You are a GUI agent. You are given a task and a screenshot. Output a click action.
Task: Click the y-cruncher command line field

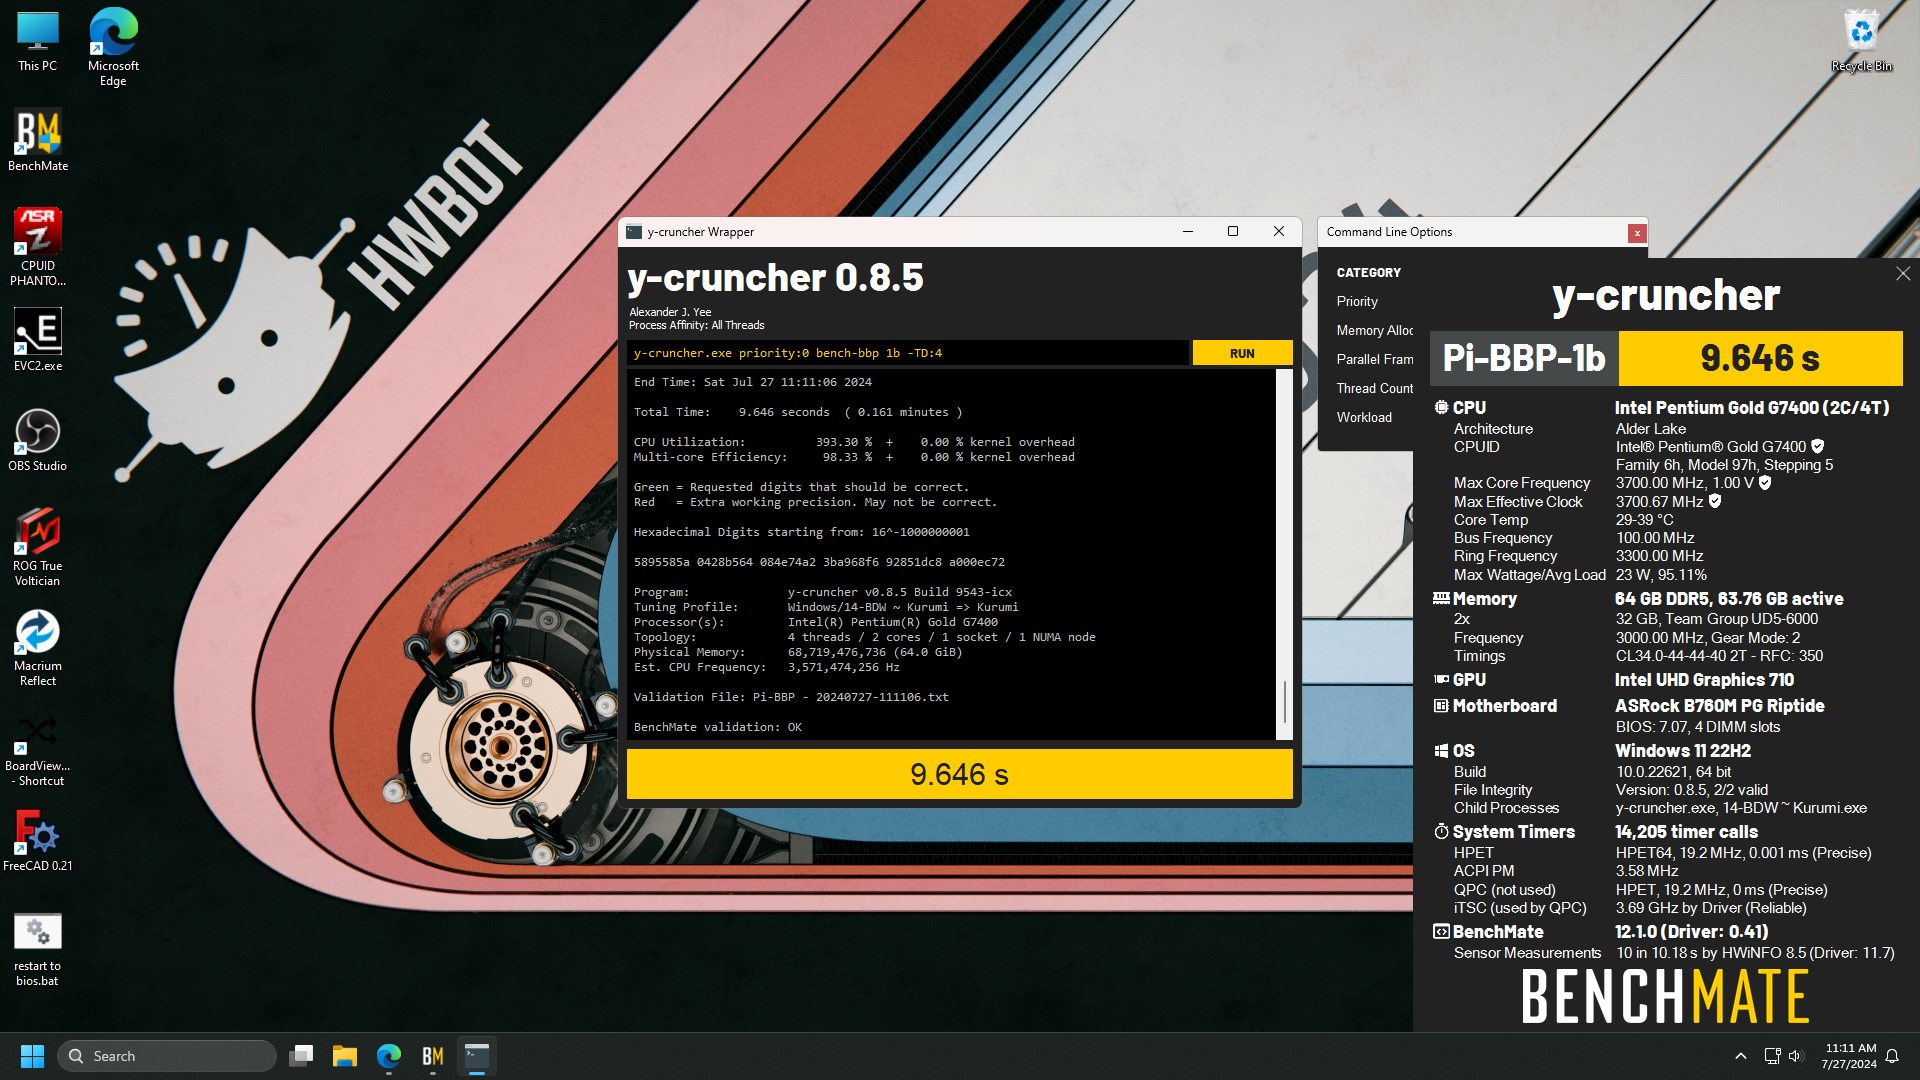click(x=908, y=353)
